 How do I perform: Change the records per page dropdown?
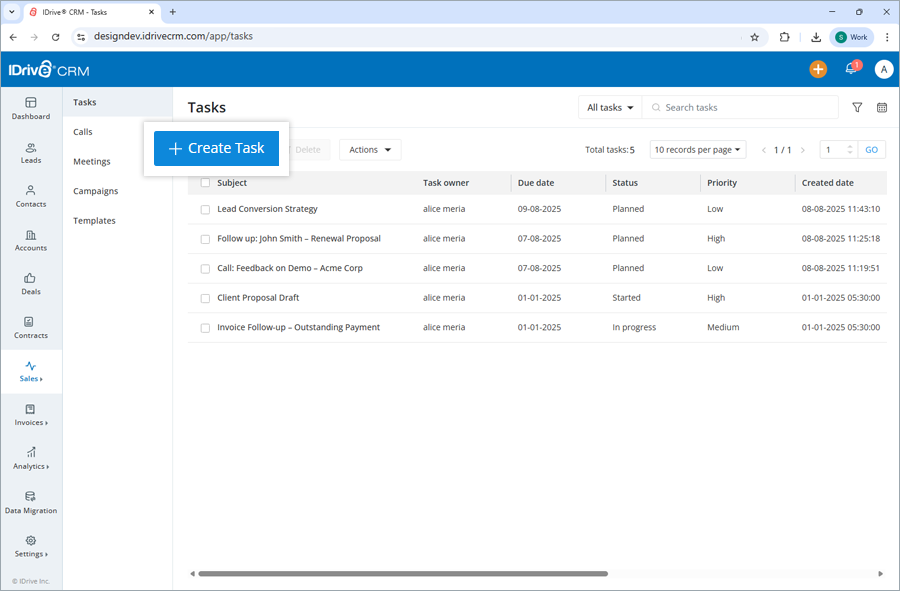(698, 148)
